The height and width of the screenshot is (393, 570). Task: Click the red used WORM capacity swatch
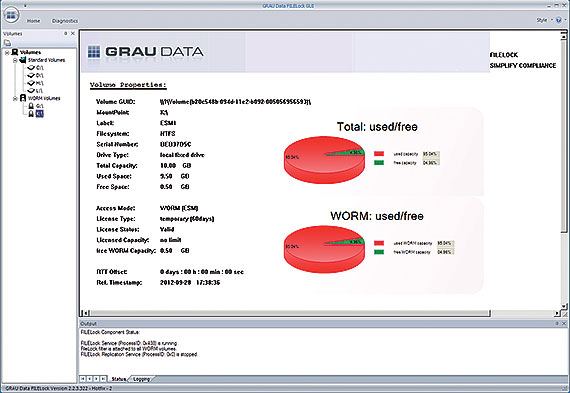379,243
